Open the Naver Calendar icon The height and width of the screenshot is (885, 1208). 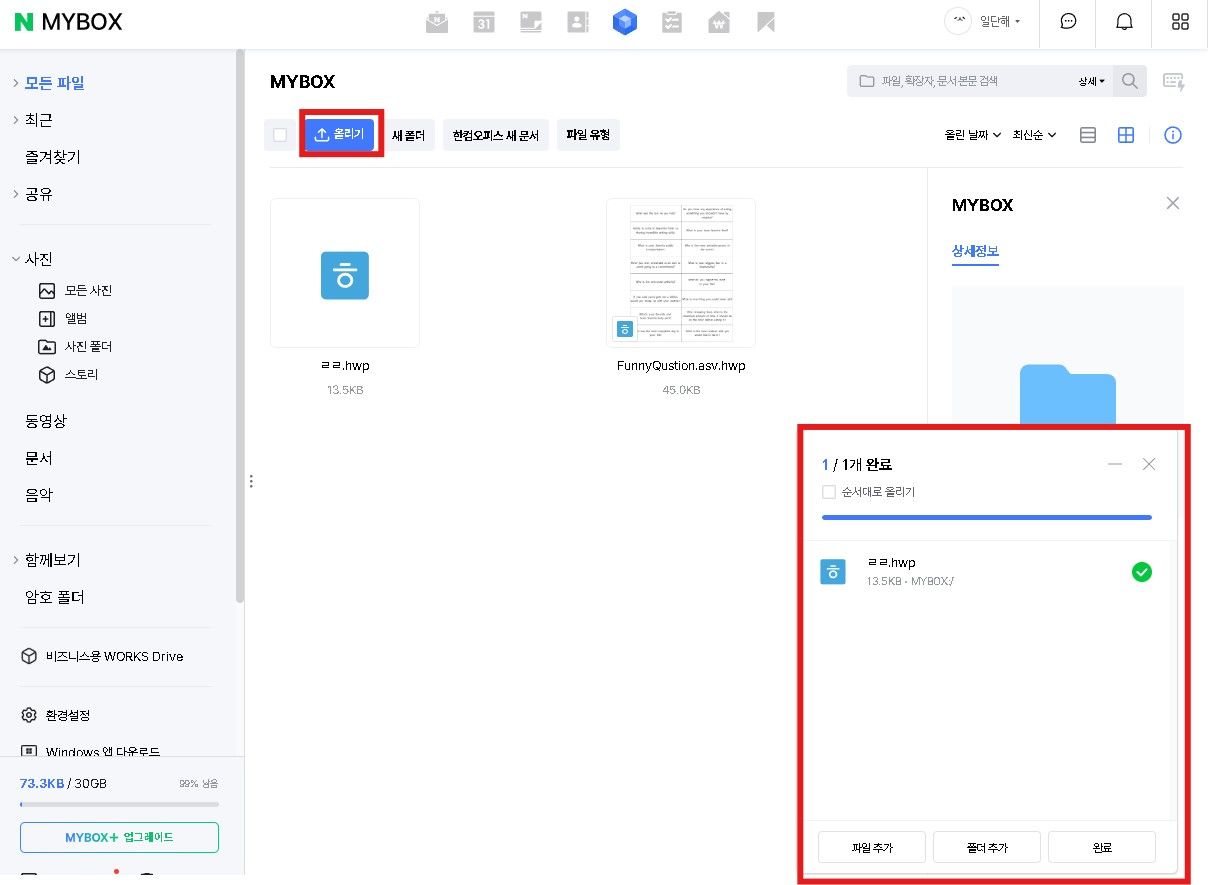coord(484,22)
